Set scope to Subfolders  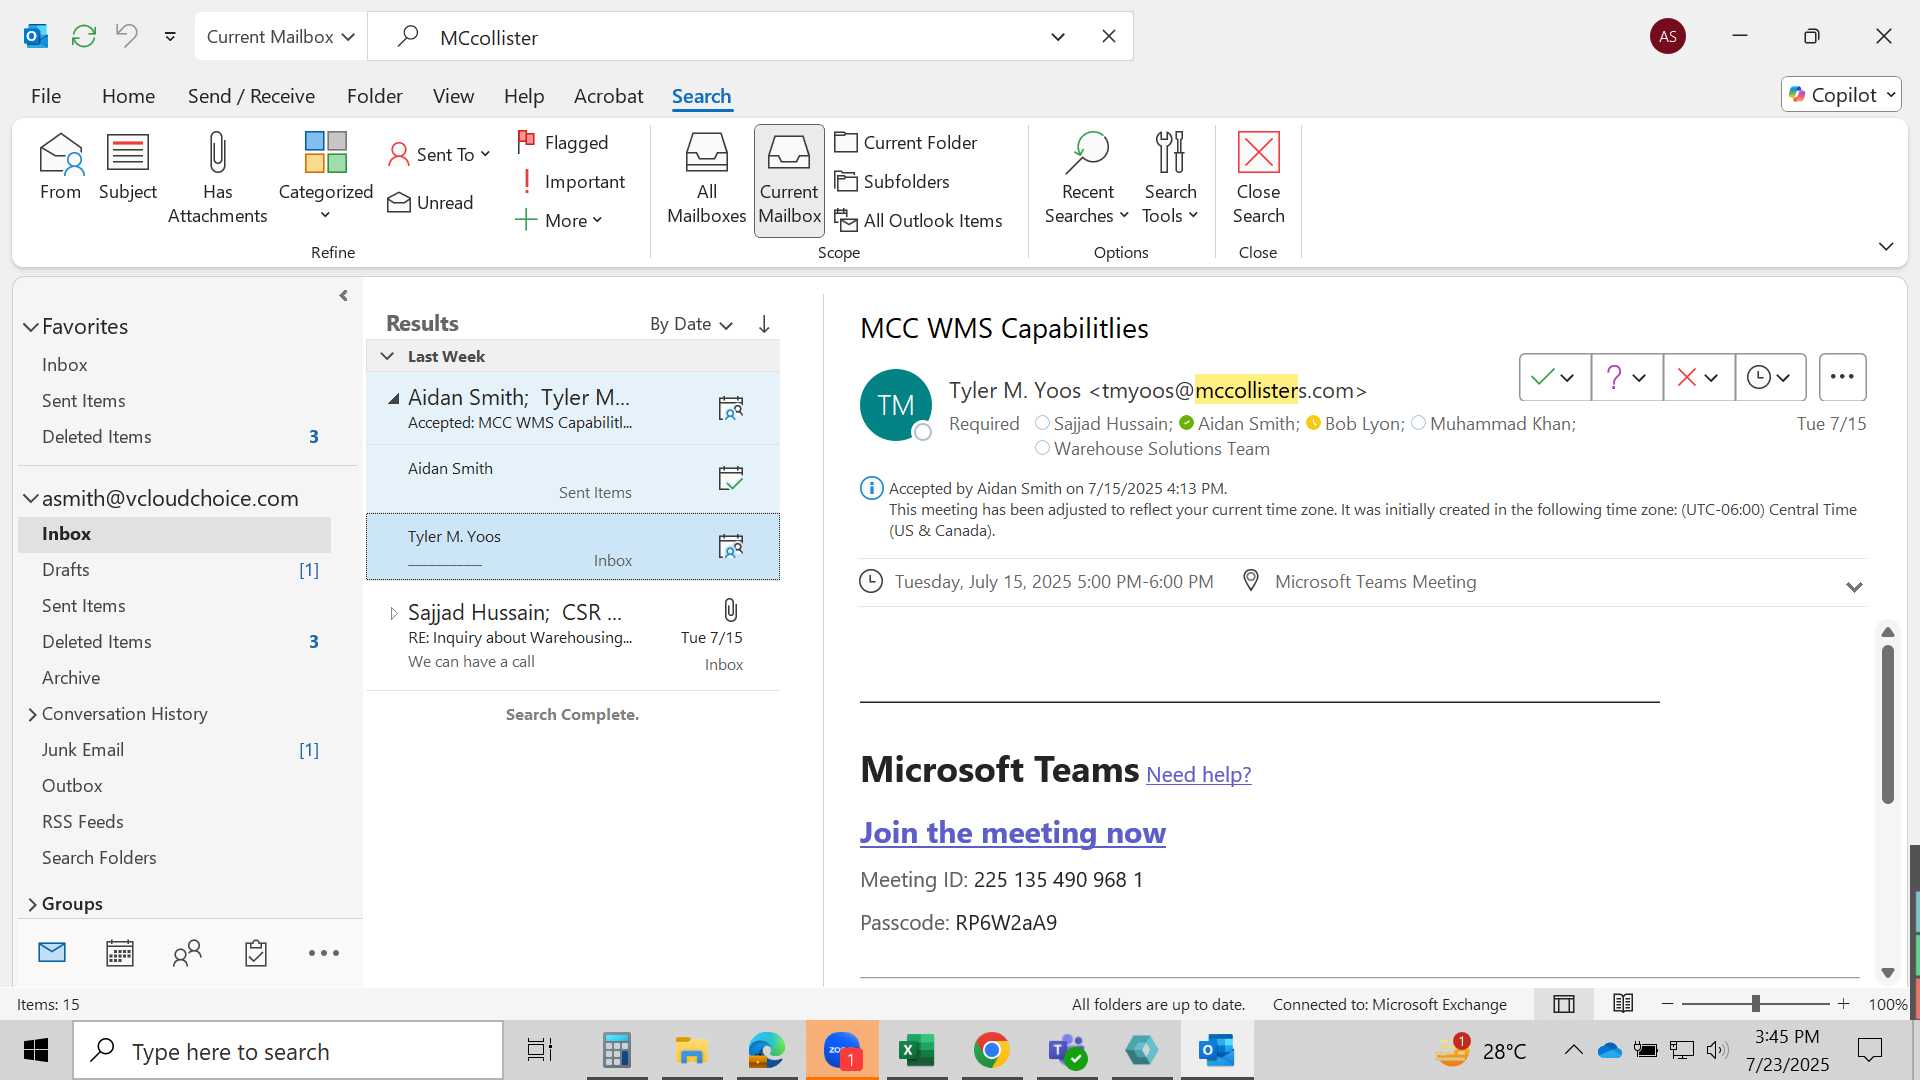tap(892, 181)
